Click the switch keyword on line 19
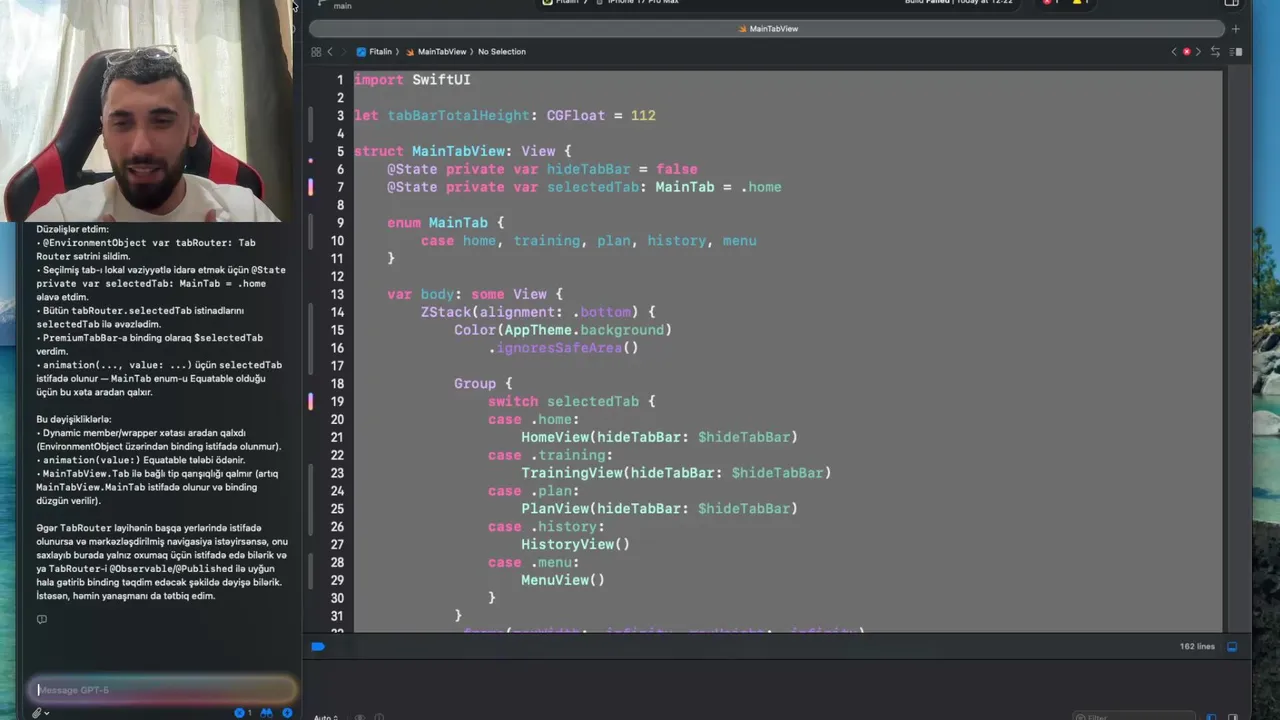Viewport: 1280px width, 720px height. [x=513, y=401]
